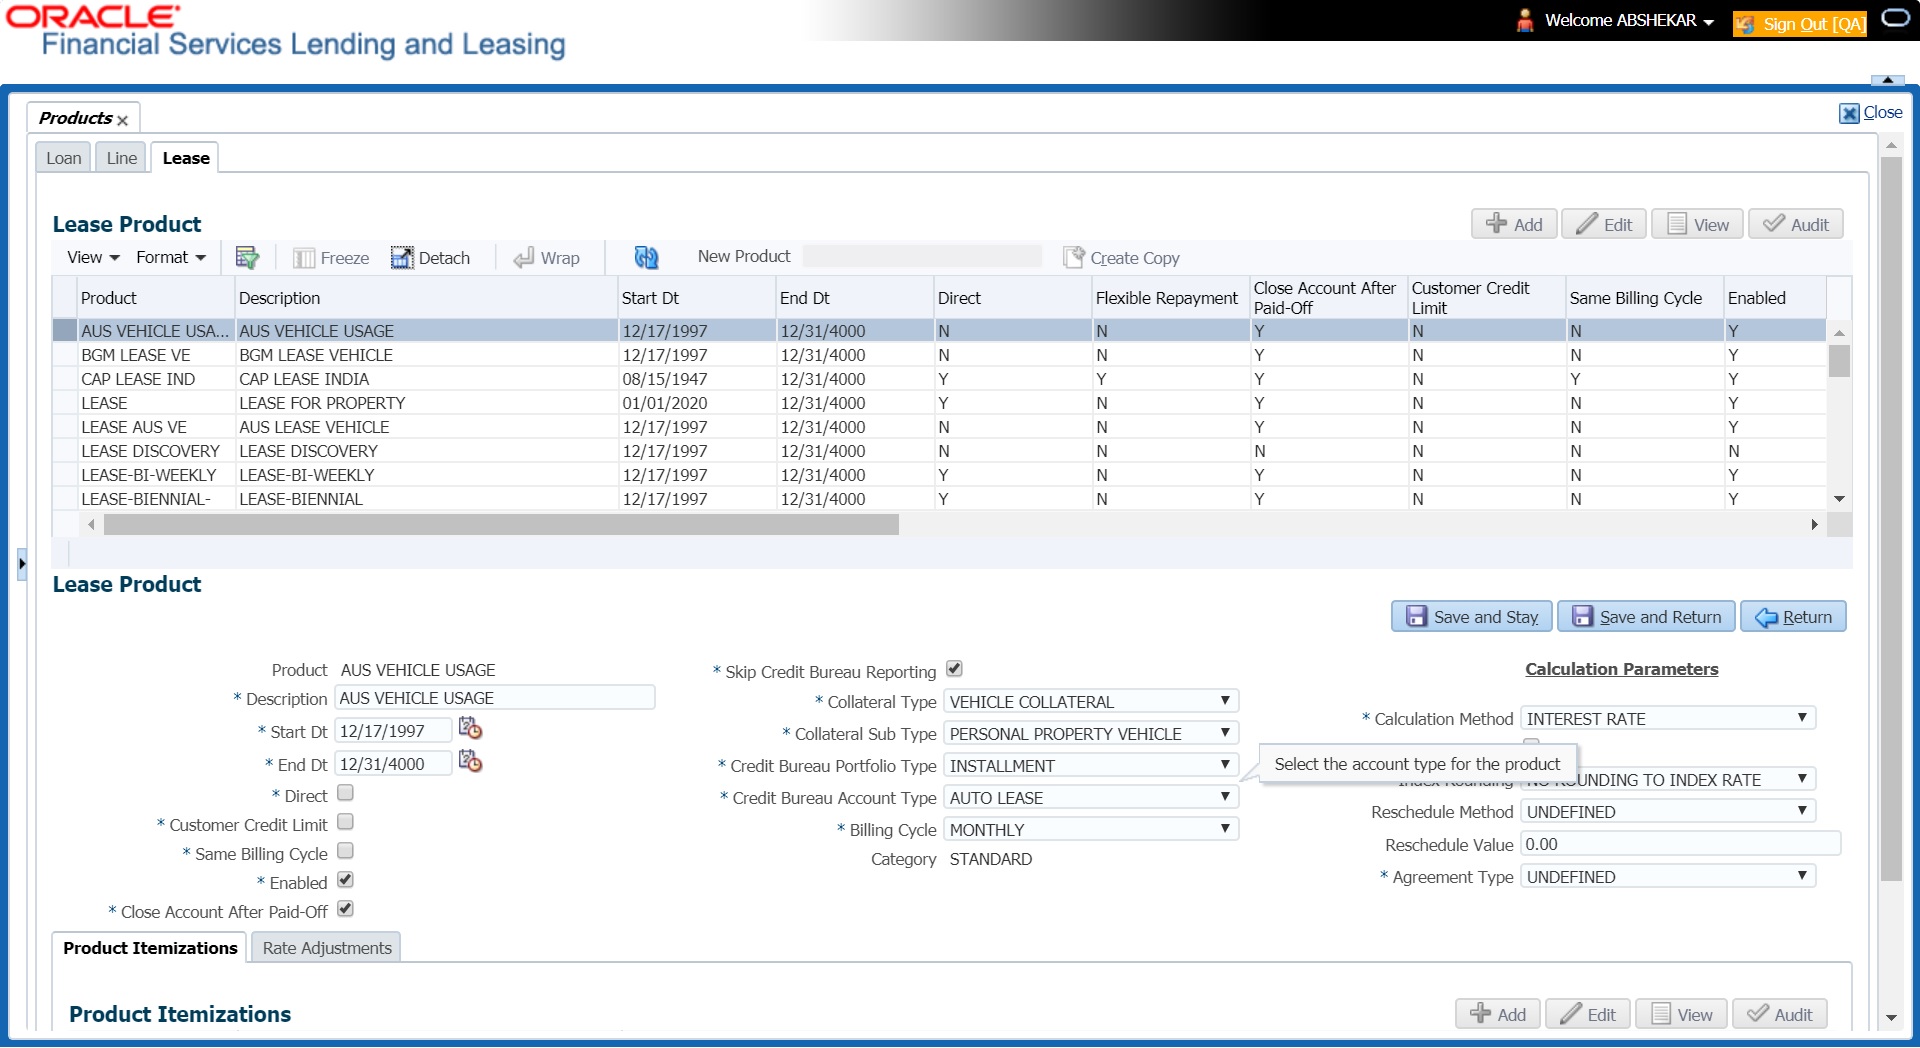Click the Freeze column toolbar item
The width and height of the screenshot is (1920, 1048).
[331, 258]
